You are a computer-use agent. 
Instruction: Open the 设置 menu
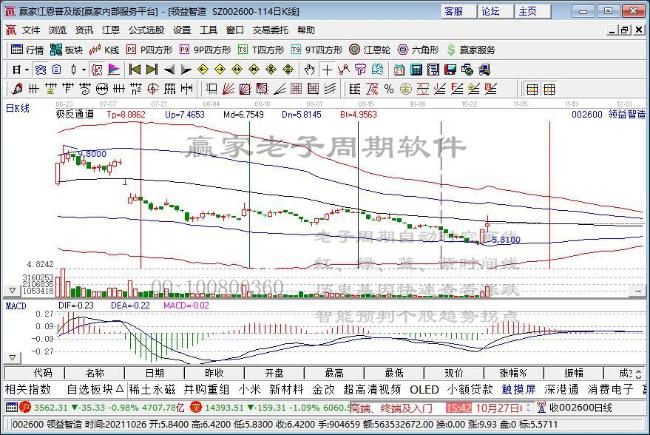182,30
